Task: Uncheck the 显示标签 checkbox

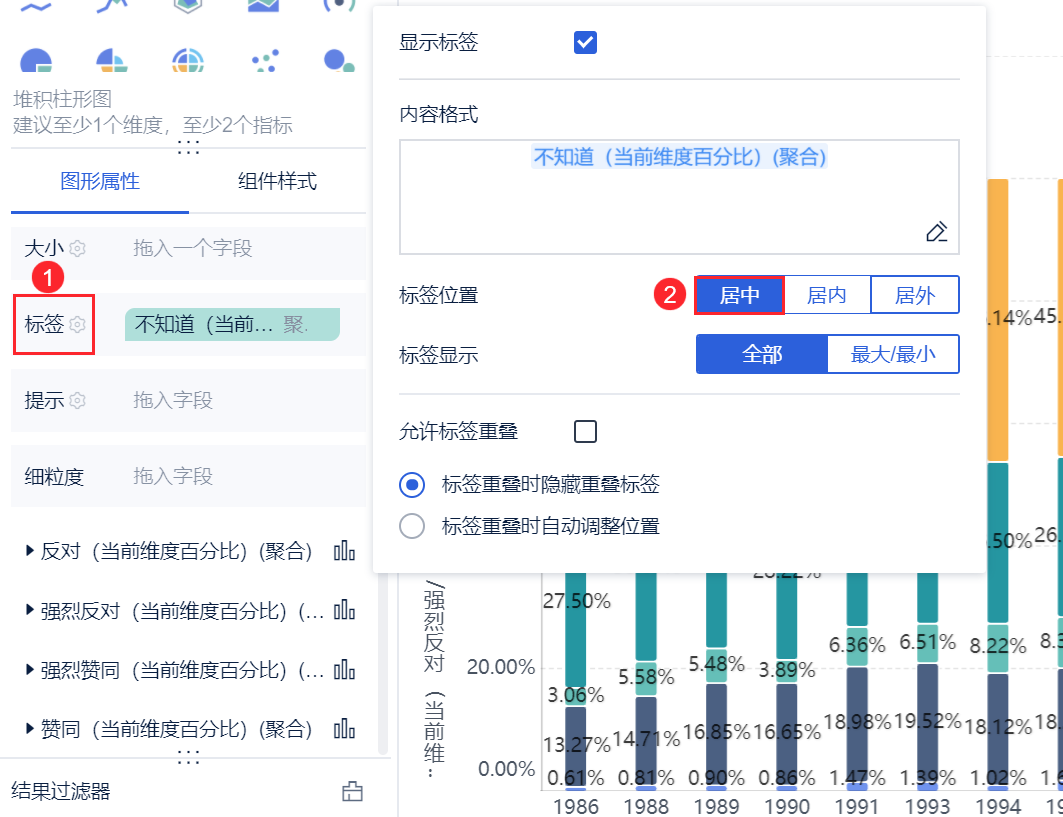Action: point(585,43)
